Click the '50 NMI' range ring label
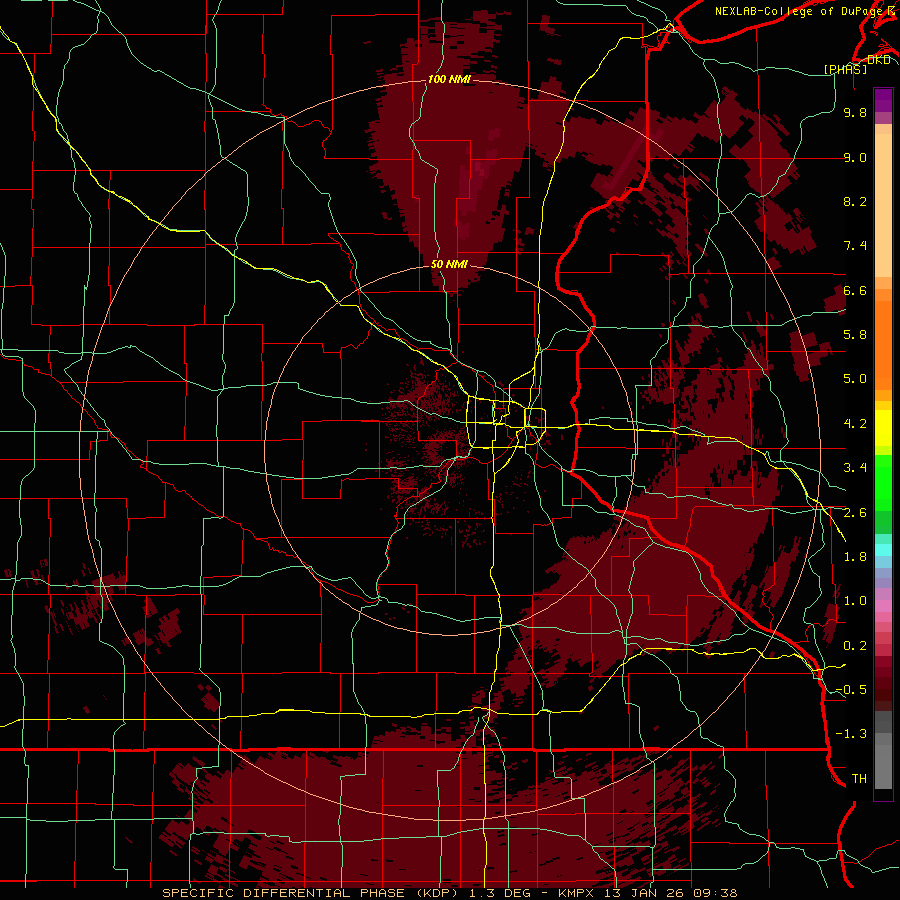Viewport: 900px width, 900px height. pos(449,264)
